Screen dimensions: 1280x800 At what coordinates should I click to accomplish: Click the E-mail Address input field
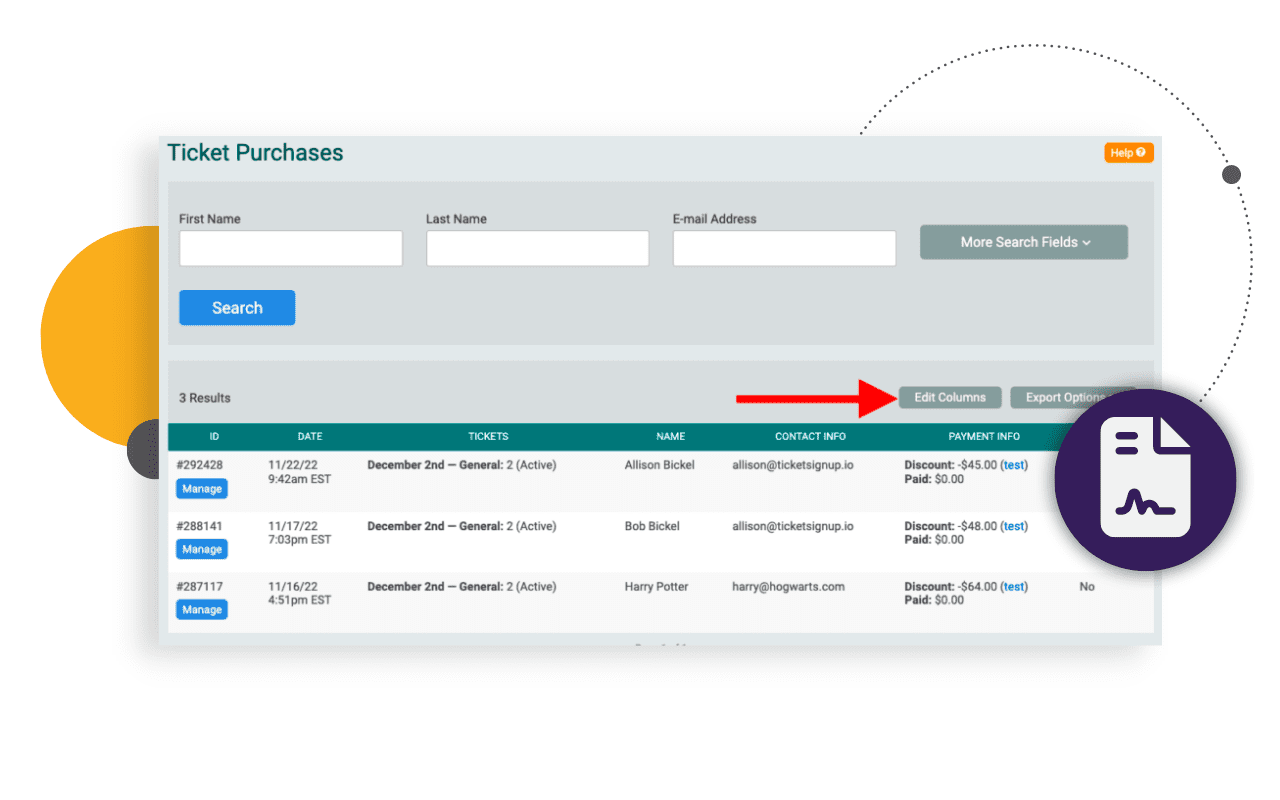coord(784,248)
